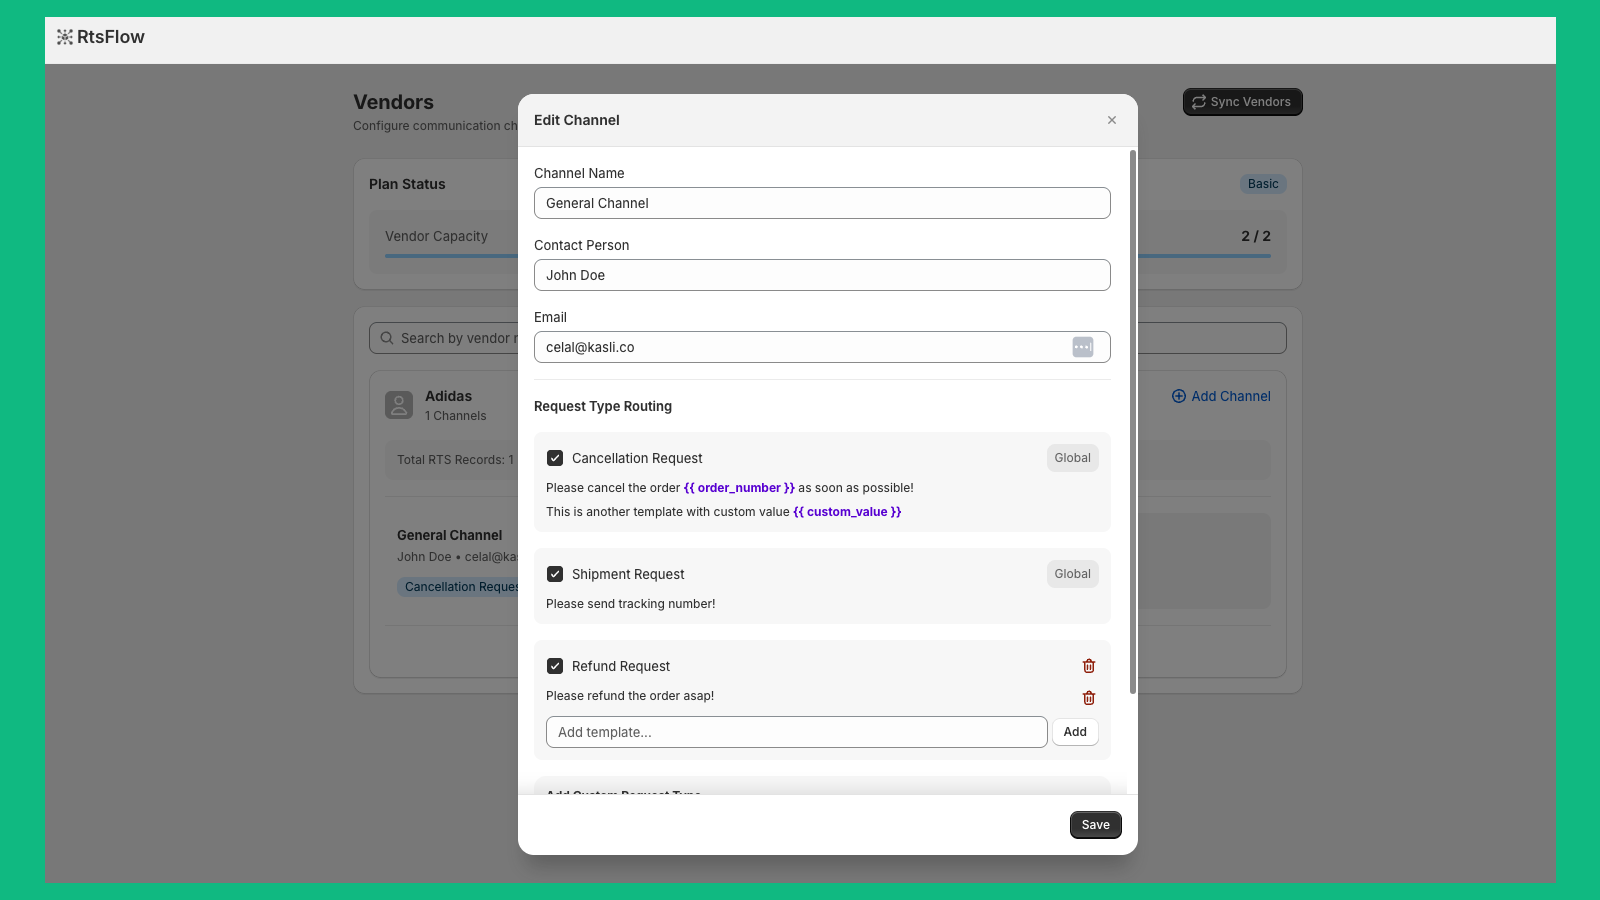The image size is (1600, 900).
Task: Edit the Channel Name field
Action: pos(822,203)
